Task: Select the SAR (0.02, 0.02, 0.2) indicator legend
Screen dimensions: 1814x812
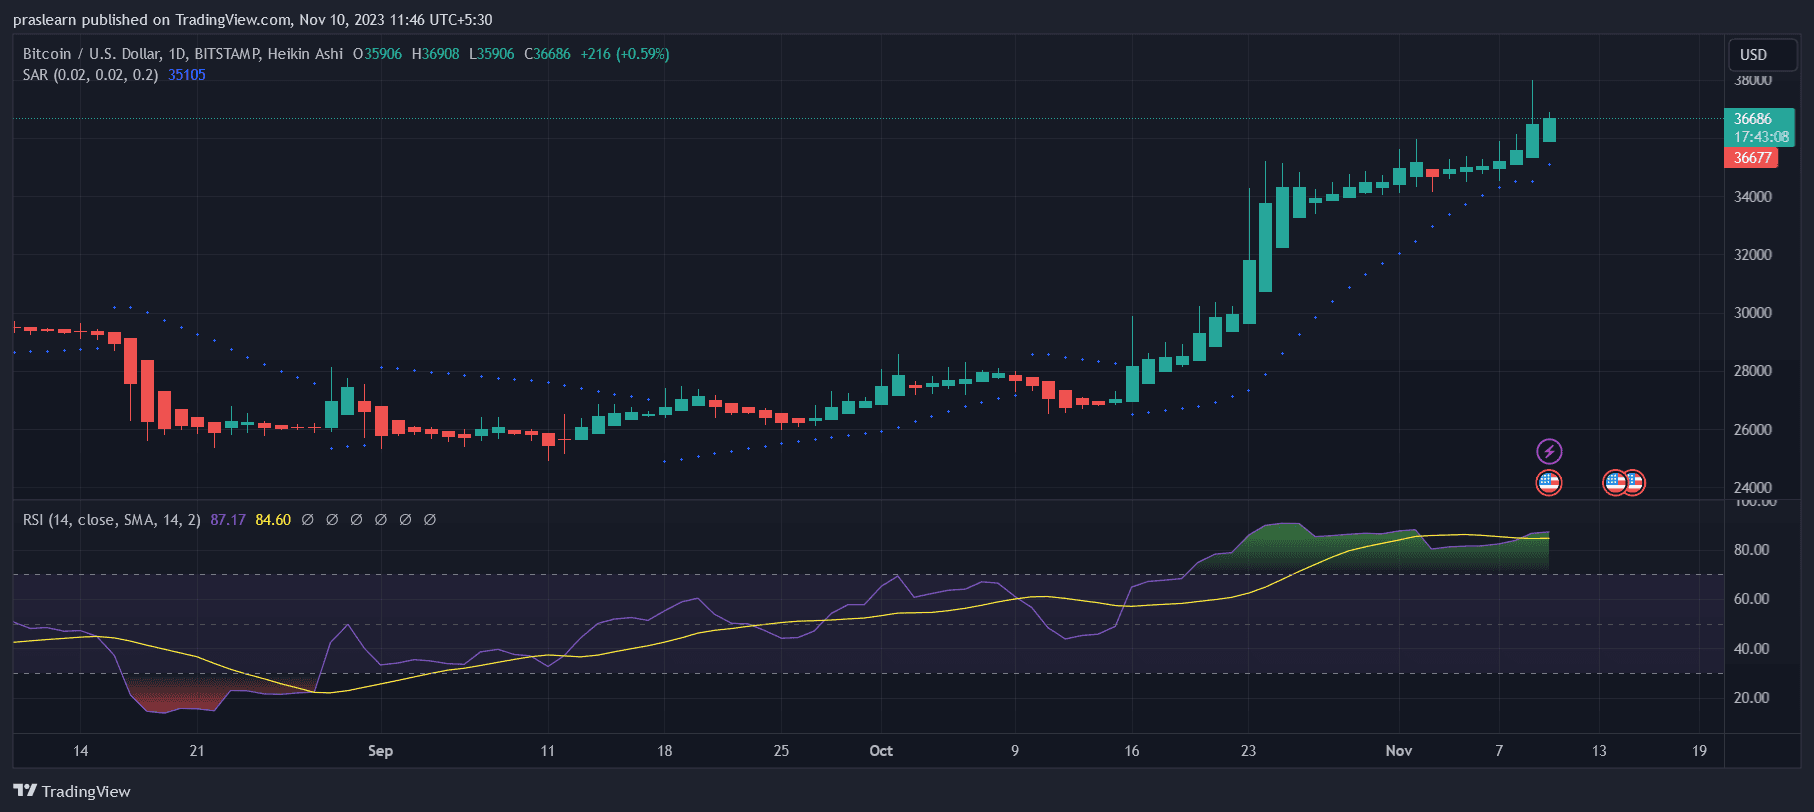Action: coord(90,75)
